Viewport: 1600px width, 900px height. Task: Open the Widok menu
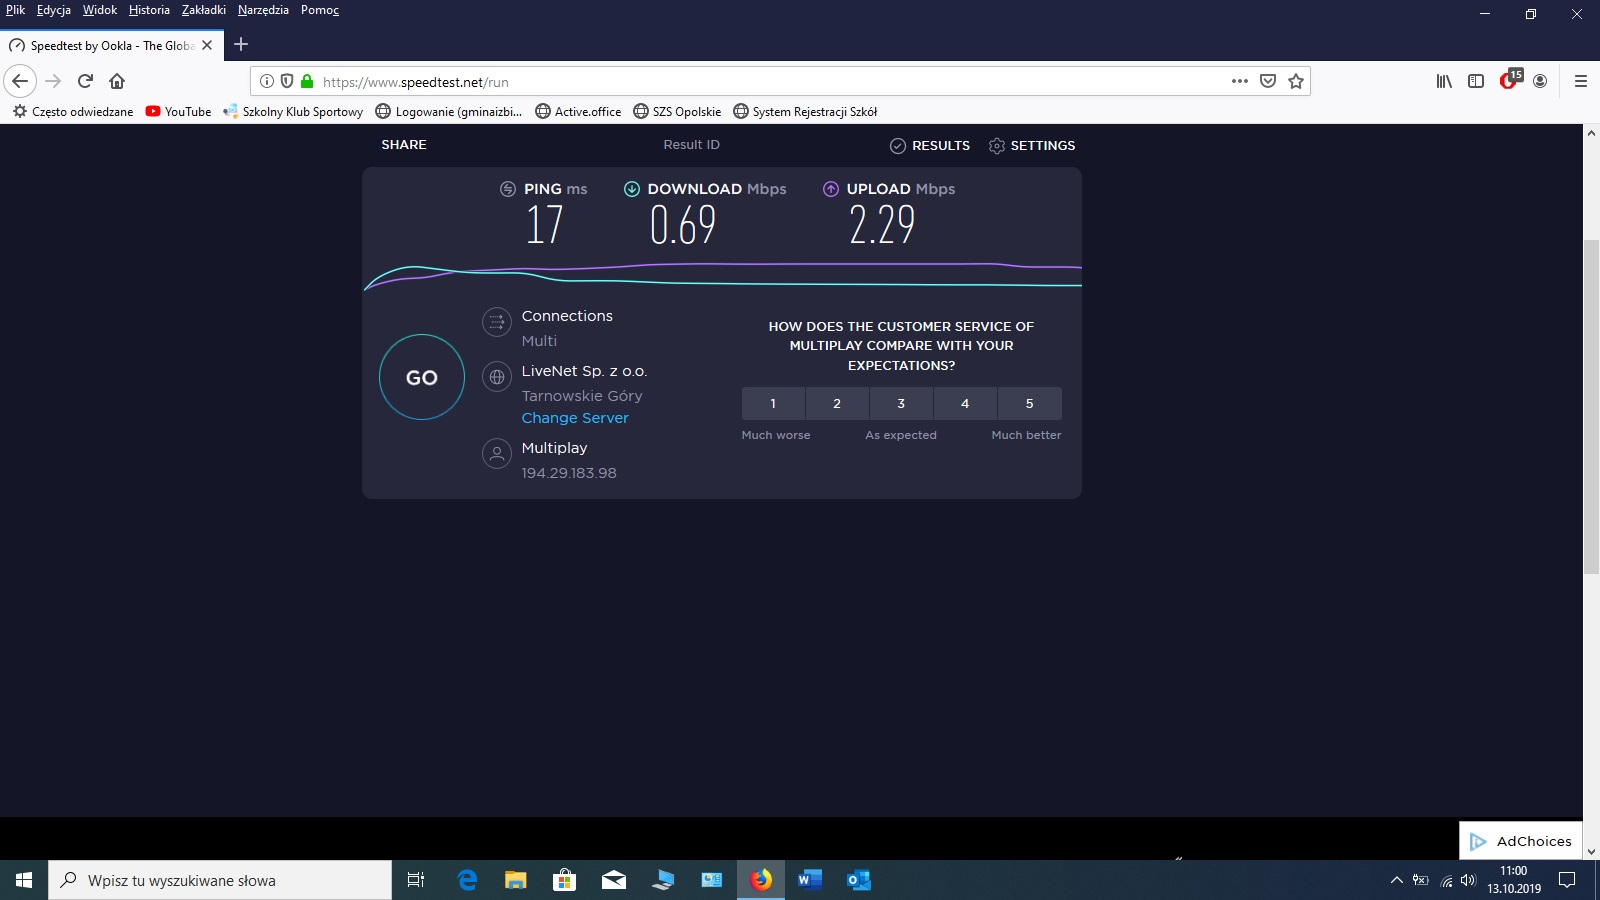coord(100,10)
